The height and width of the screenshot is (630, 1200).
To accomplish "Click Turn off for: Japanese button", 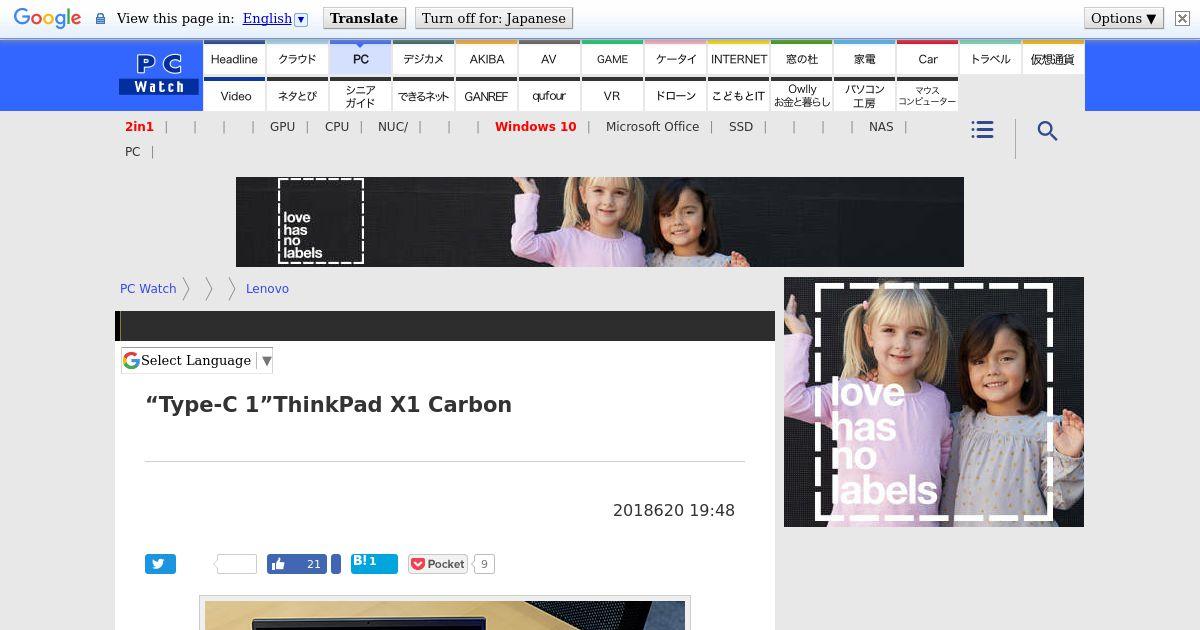I will pos(493,18).
